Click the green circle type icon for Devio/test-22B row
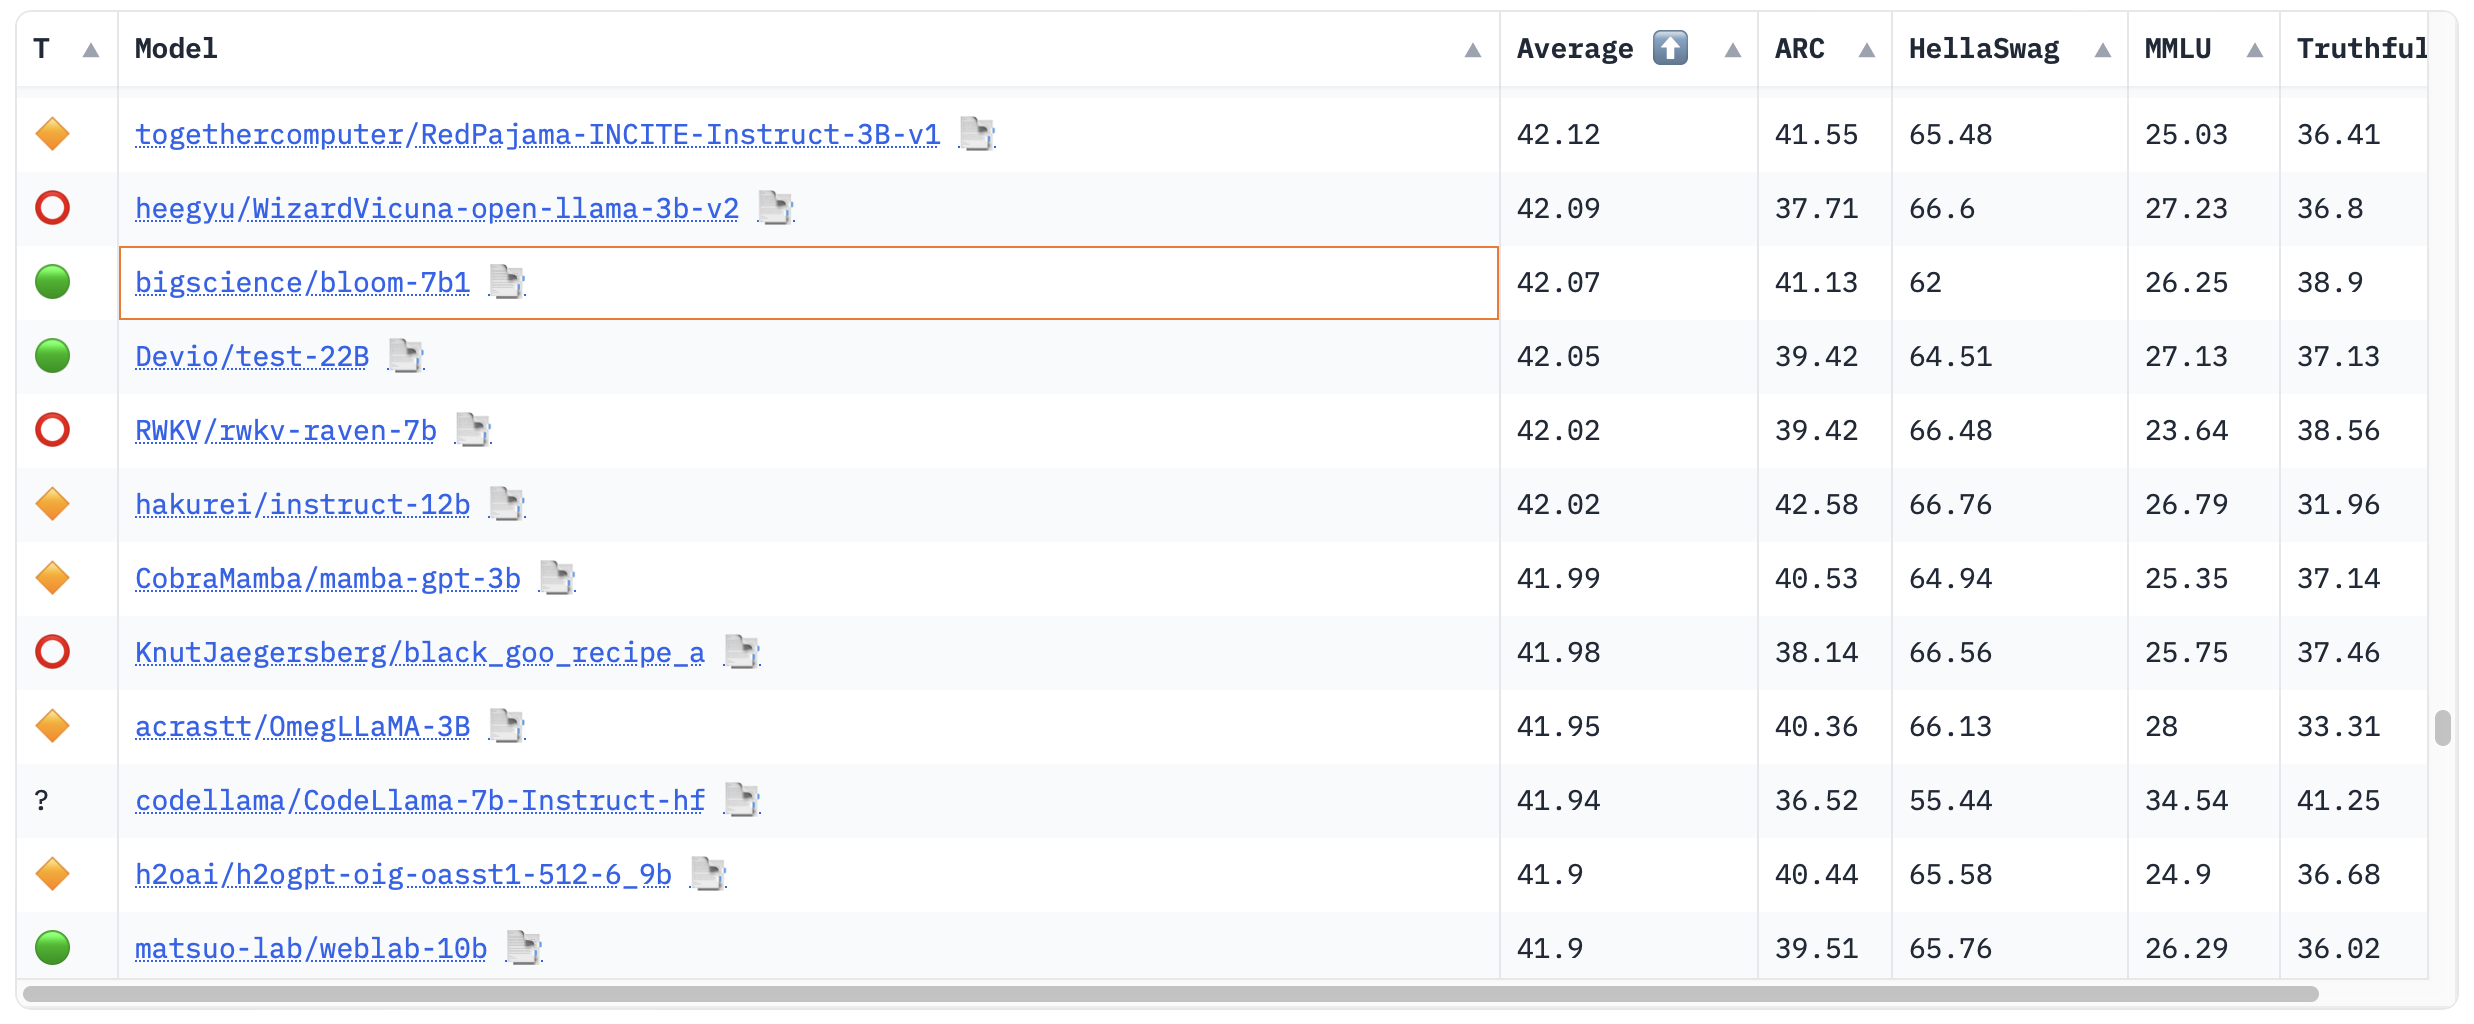 click(52, 356)
